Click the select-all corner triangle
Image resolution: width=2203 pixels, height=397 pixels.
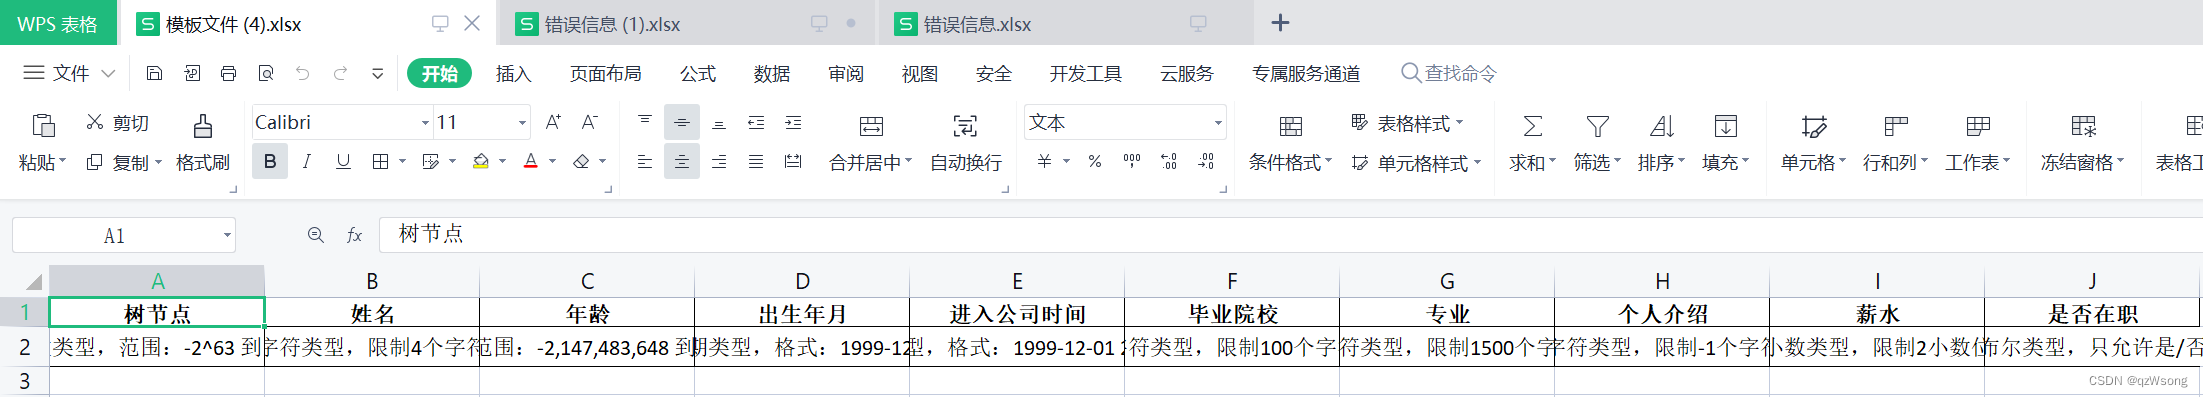33,282
